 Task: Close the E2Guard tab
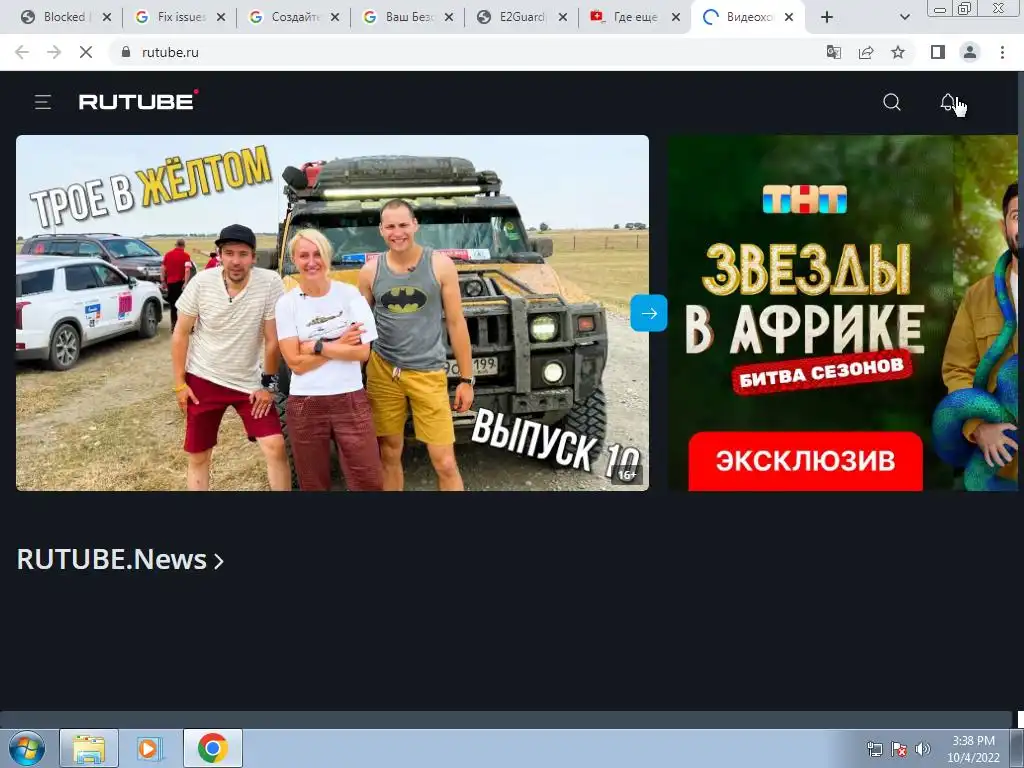tap(562, 17)
